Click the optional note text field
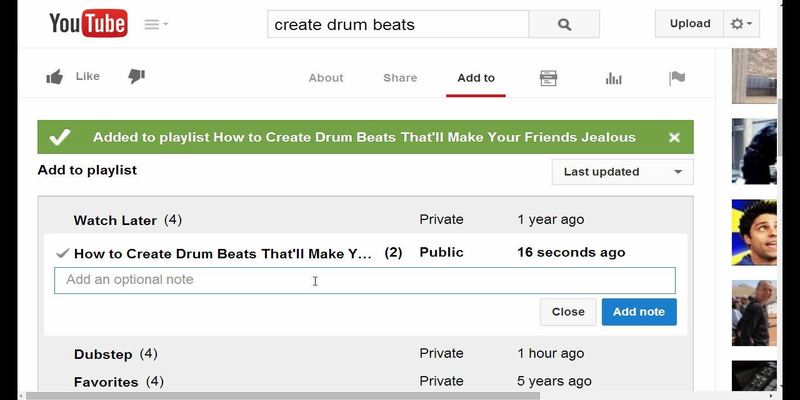The height and width of the screenshot is (400, 800). pos(364,280)
